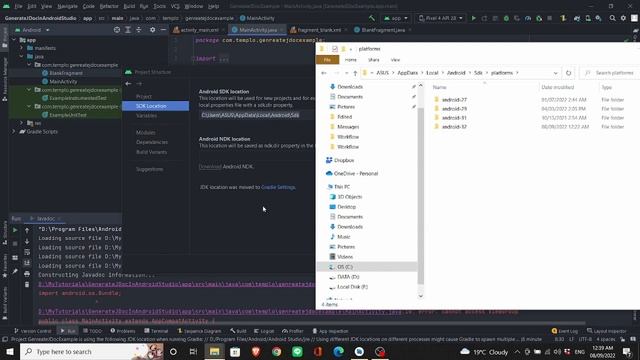Select the android-27 folder
This screenshot has height=360, width=640.
[x=454, y=100]
